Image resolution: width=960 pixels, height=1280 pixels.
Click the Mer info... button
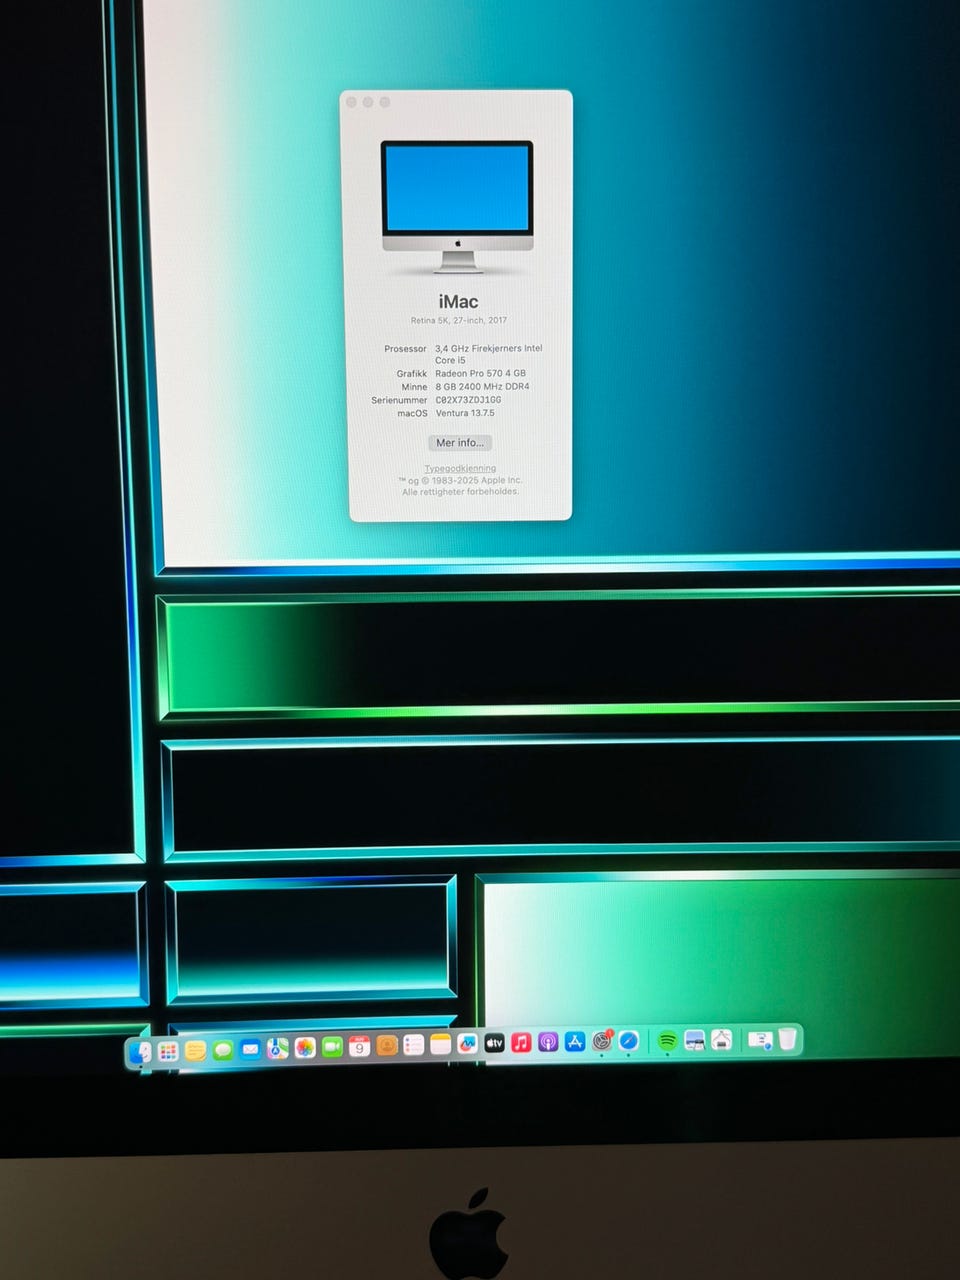coord(460,442)
